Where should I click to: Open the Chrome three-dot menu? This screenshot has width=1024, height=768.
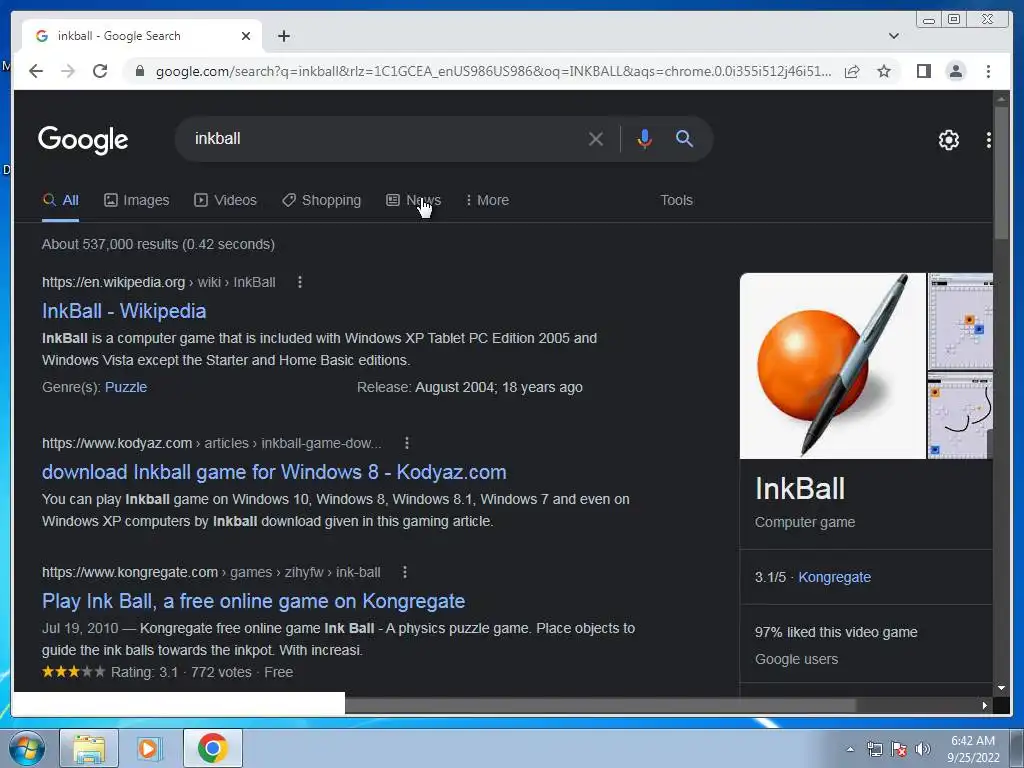[x=988, y=71]
